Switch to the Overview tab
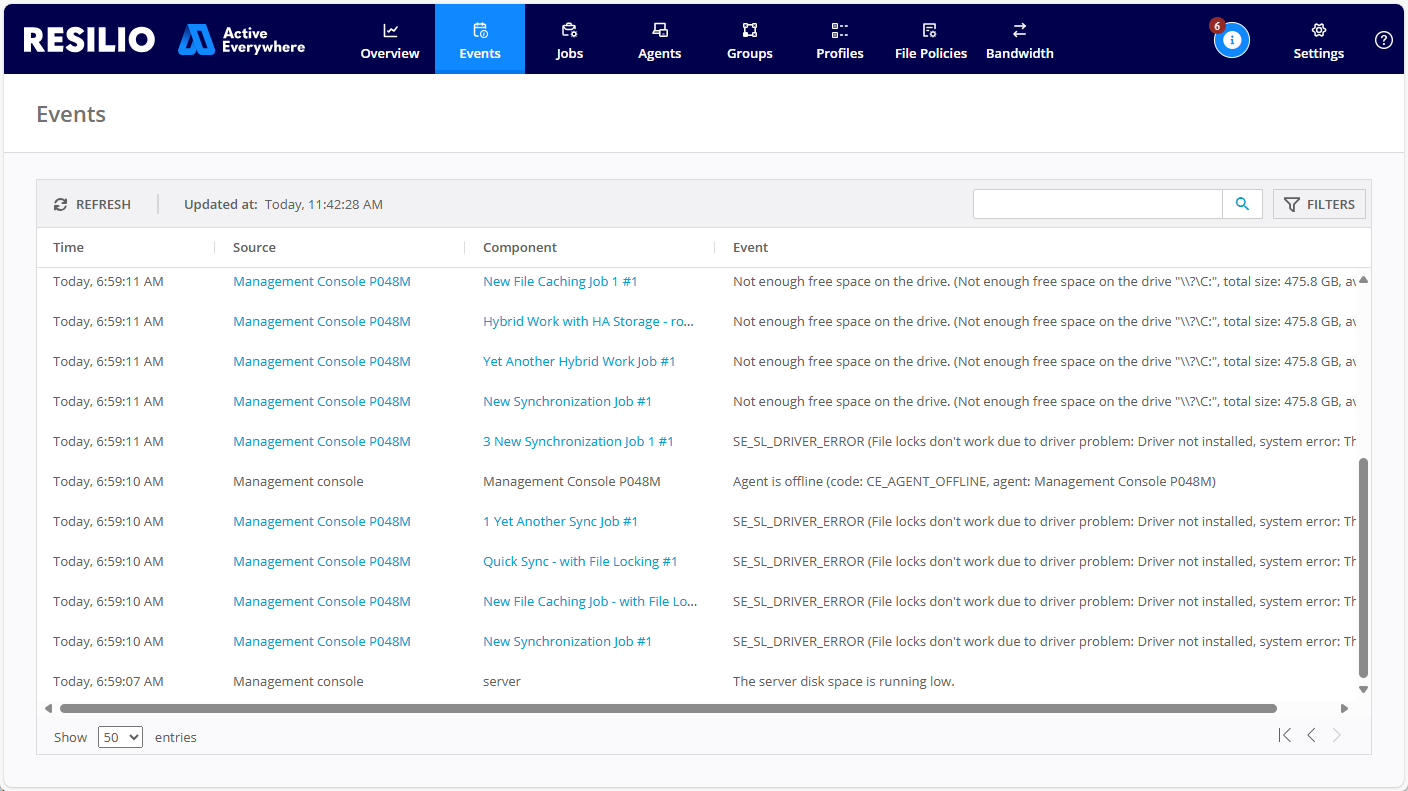Screen dimensions: 1408x791 (x=390, y=41)
